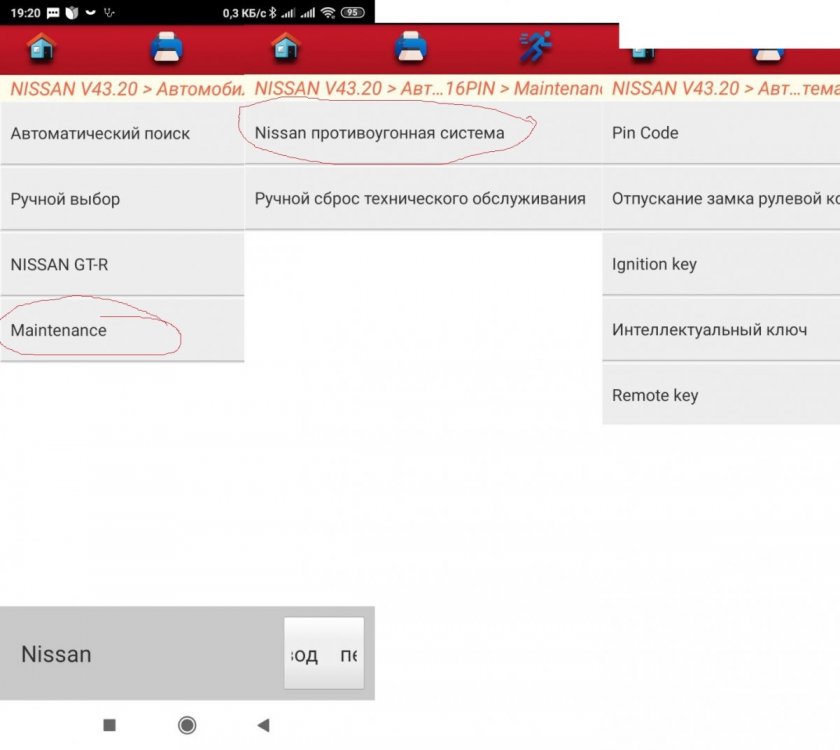Select Remote key option
The image size is (840, 750).
point(721,395)
